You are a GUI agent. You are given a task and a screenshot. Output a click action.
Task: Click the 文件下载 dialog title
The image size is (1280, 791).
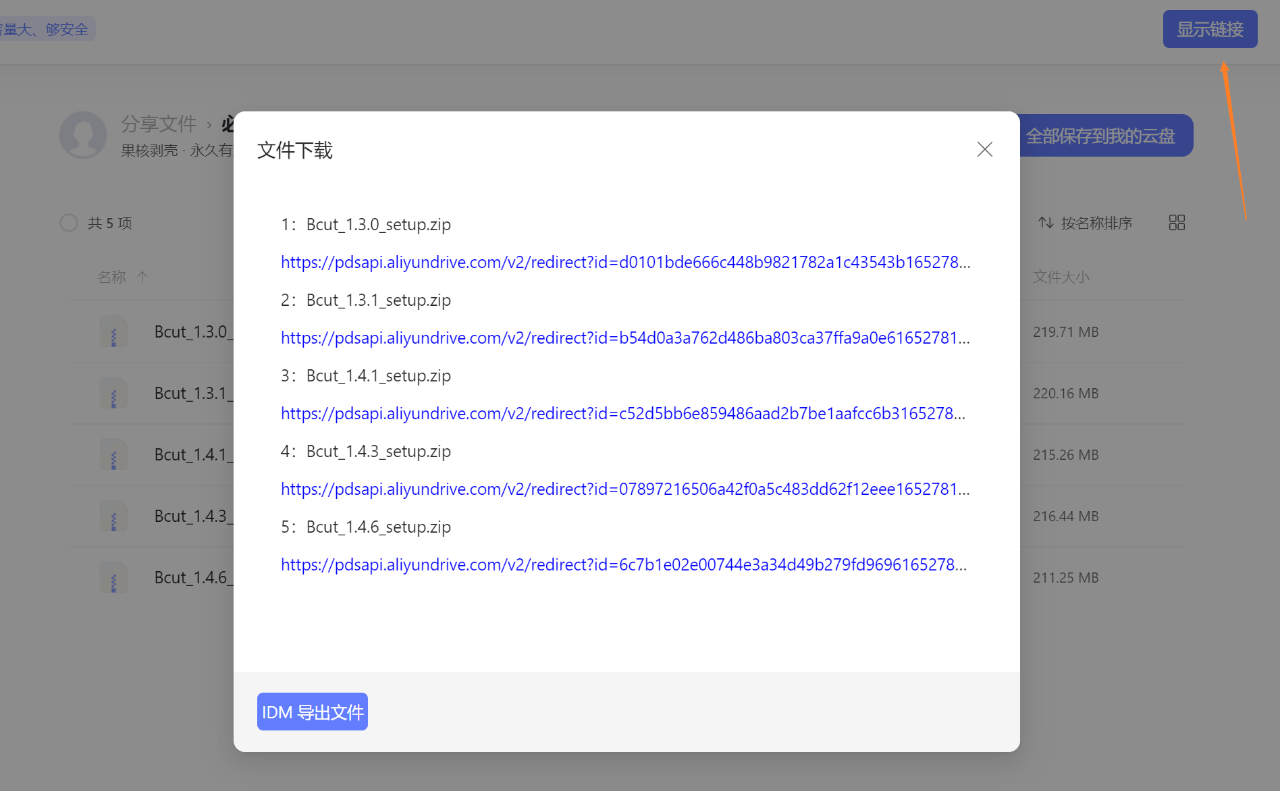295,150
